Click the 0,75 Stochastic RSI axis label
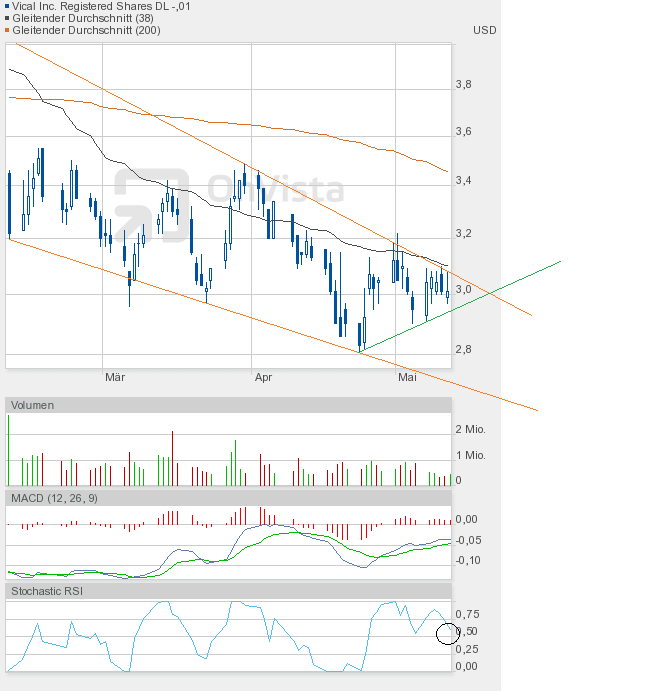This screenshot has height=691, width=650. pyautogui.click(x=467, y=614)
